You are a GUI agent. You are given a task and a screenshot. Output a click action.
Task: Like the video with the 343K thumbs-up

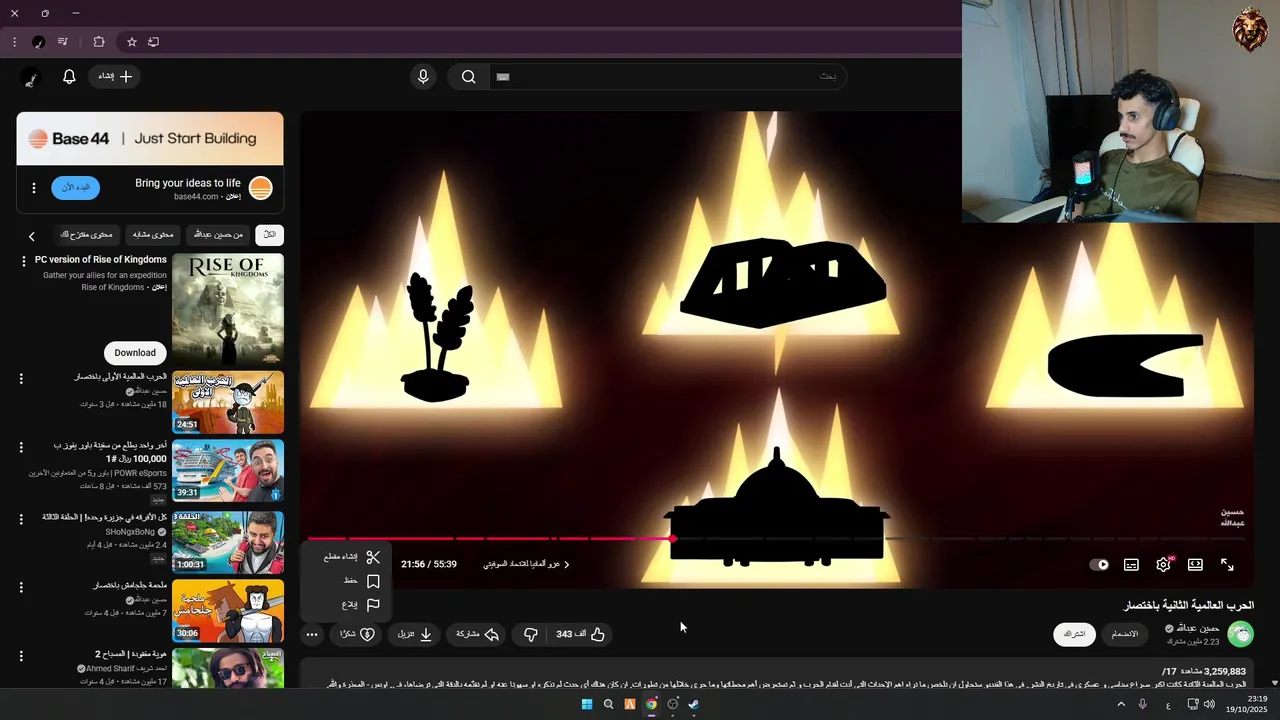pyautogui.click(x=580, y=634)
